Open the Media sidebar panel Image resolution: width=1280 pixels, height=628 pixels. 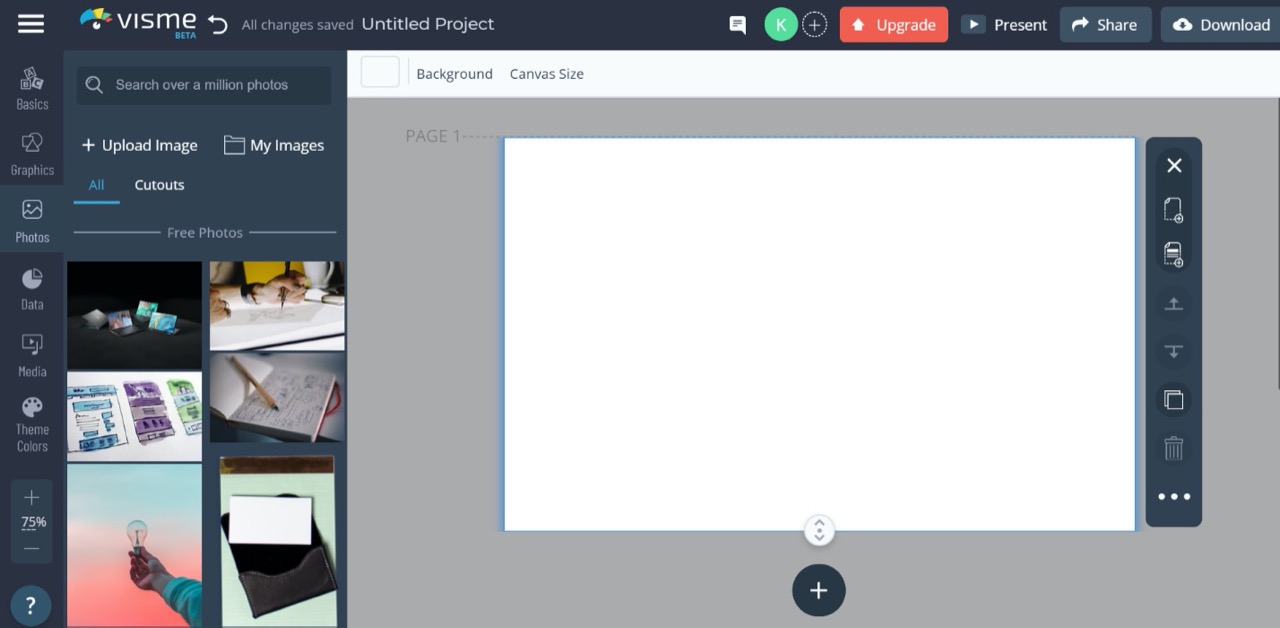(32, 355)
